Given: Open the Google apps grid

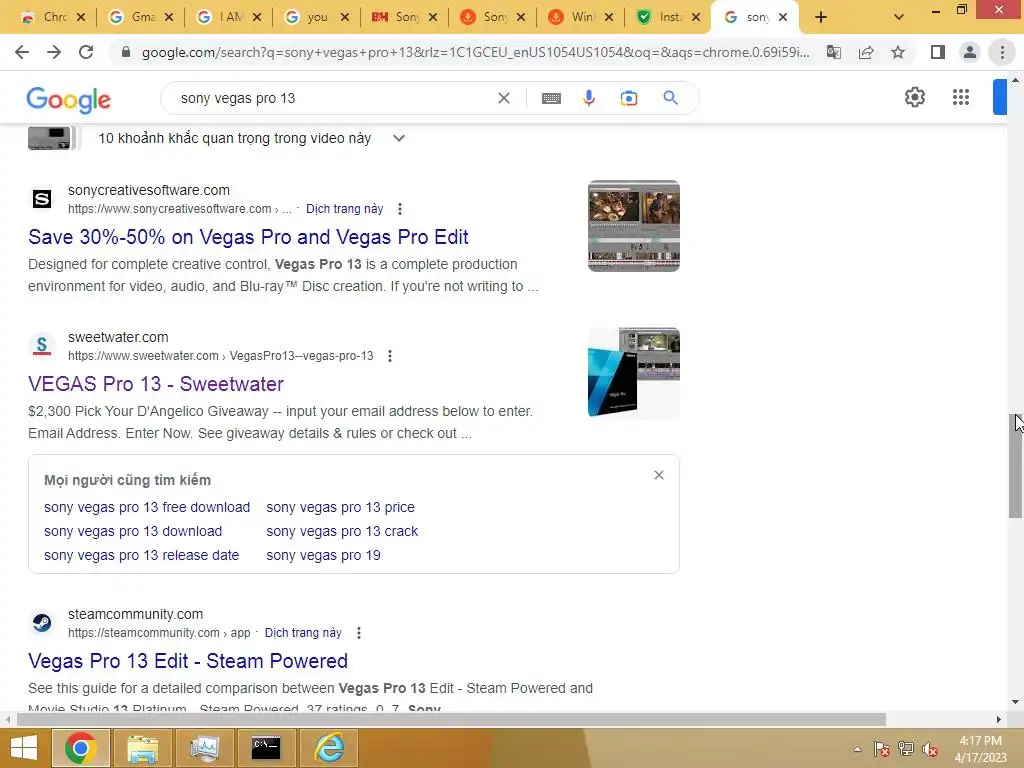Looking at the screenshot, I should pos(961,97).
